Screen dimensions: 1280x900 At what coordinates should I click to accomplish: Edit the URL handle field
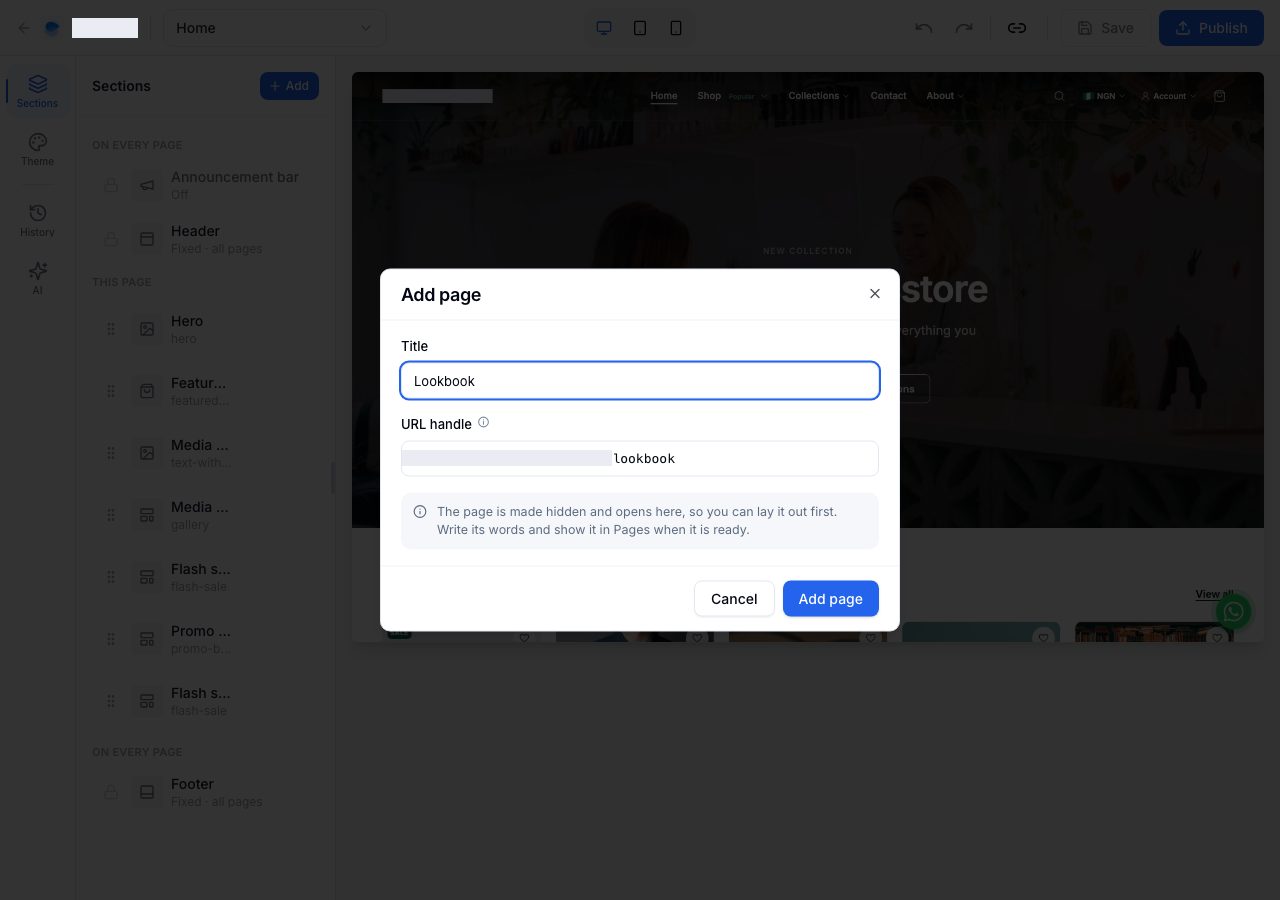tap(640, 459)
